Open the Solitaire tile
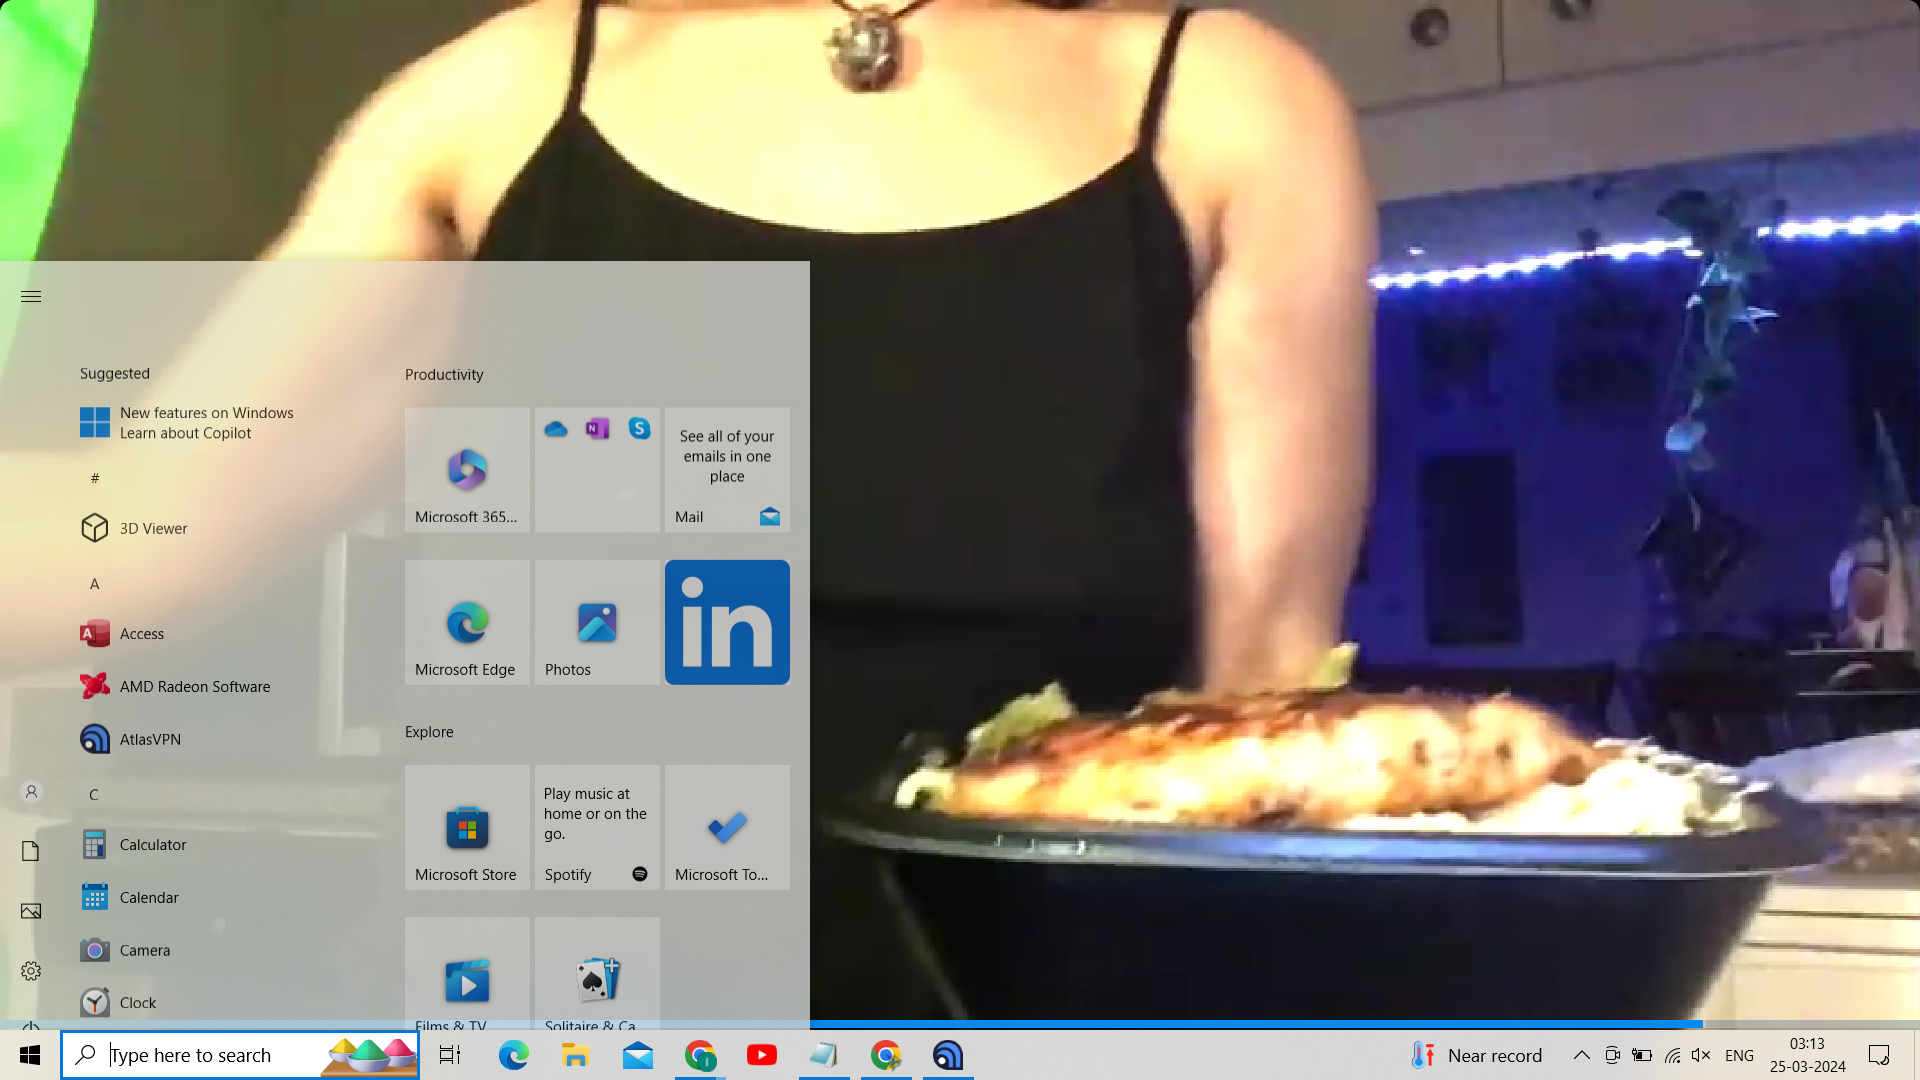 [597, 973]
